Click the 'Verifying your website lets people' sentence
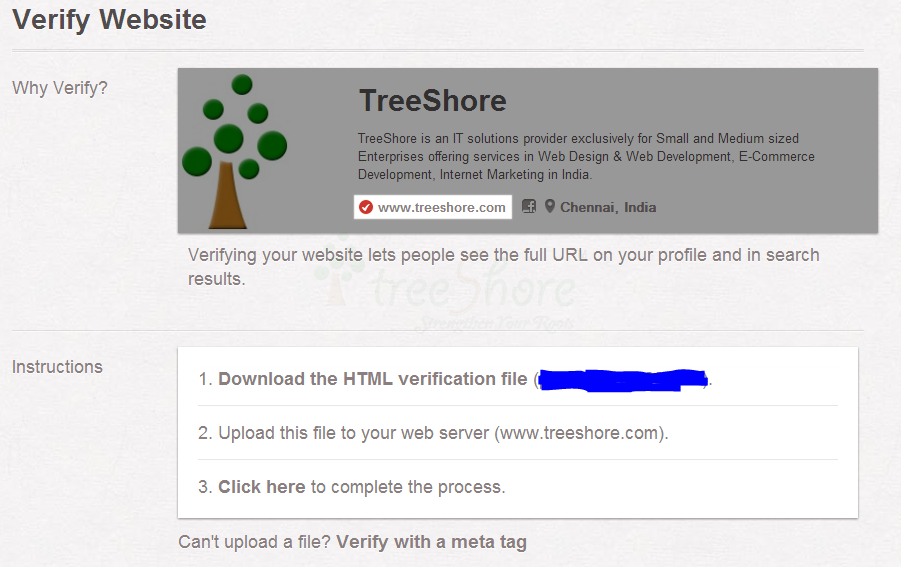Viewport: 901px width, 567px height. [504, 267]
